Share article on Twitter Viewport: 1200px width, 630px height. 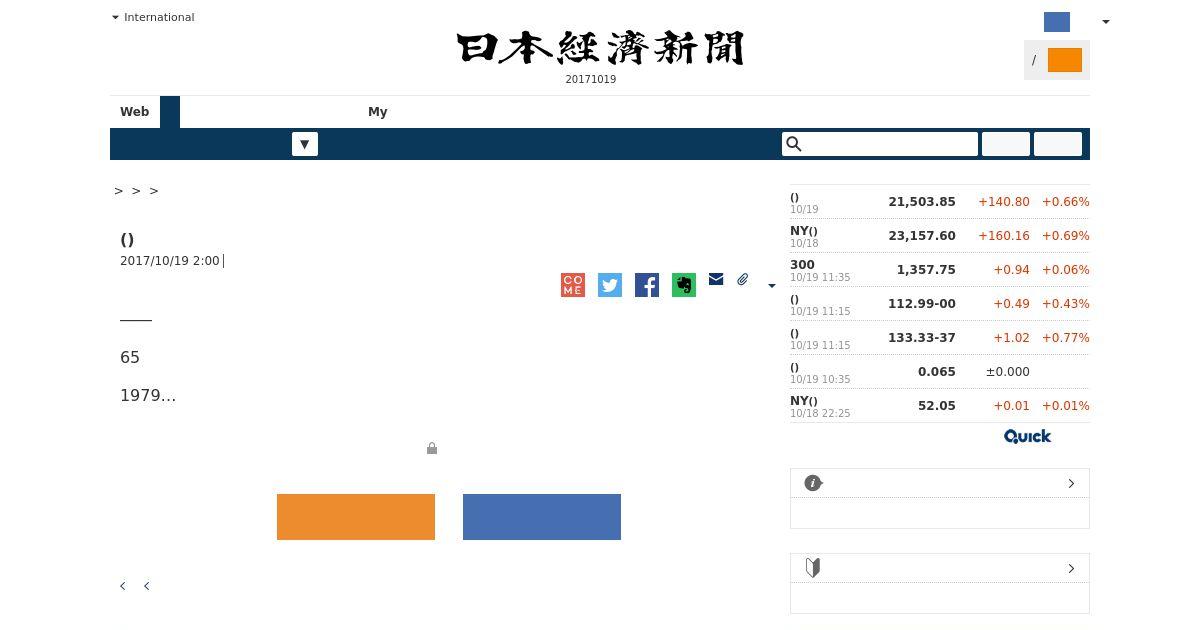pyautogui.click(x=610, y=285)
